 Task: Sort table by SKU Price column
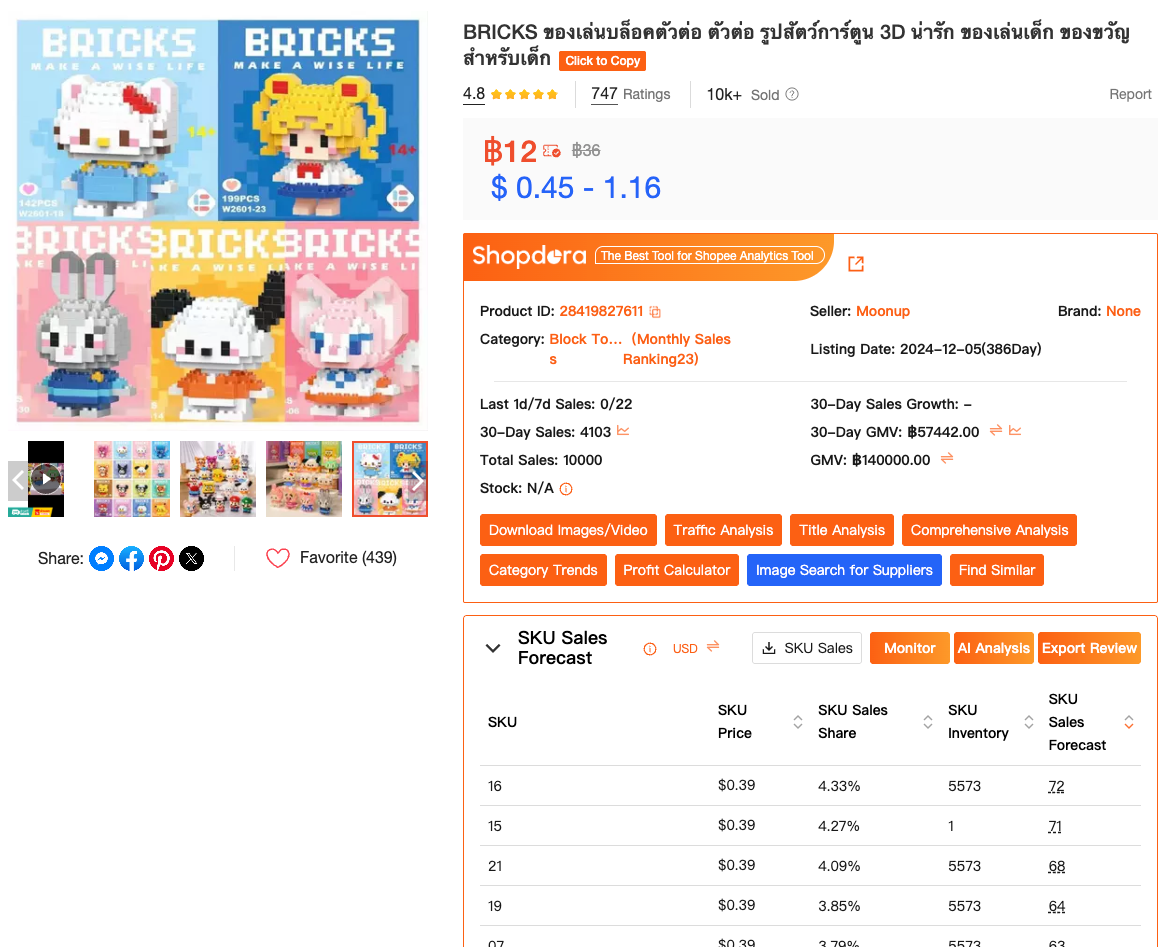pos(798,722)
